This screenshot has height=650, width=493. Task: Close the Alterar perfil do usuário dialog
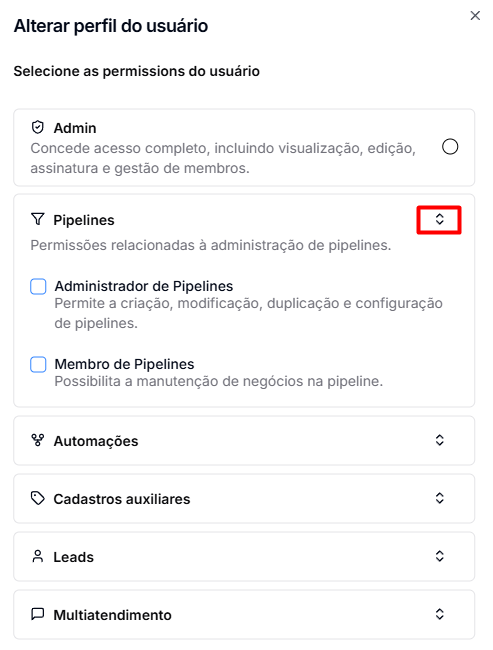(475, 16)
